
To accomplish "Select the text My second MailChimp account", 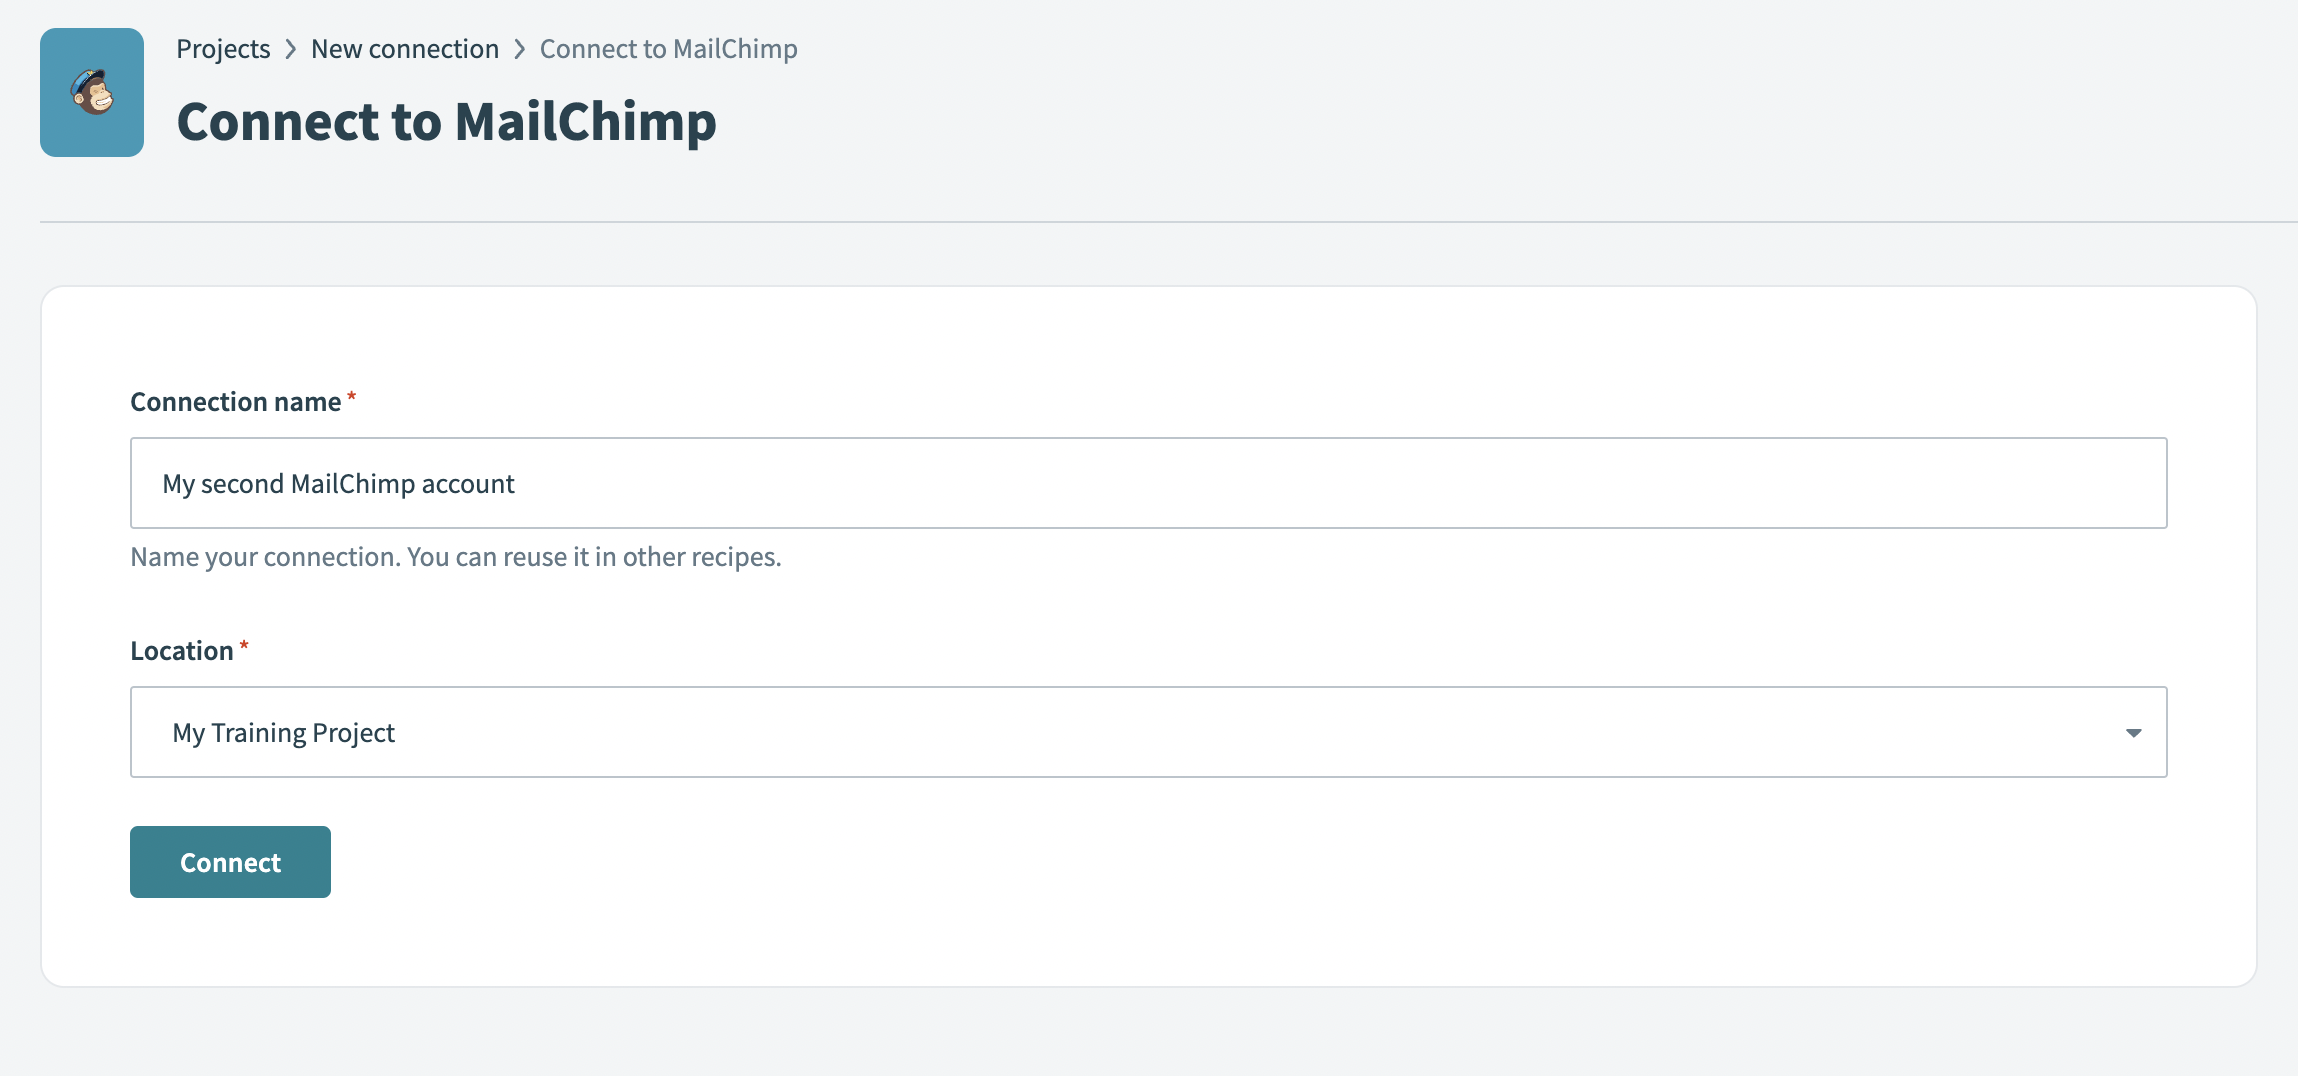I will tap(339, 483).
